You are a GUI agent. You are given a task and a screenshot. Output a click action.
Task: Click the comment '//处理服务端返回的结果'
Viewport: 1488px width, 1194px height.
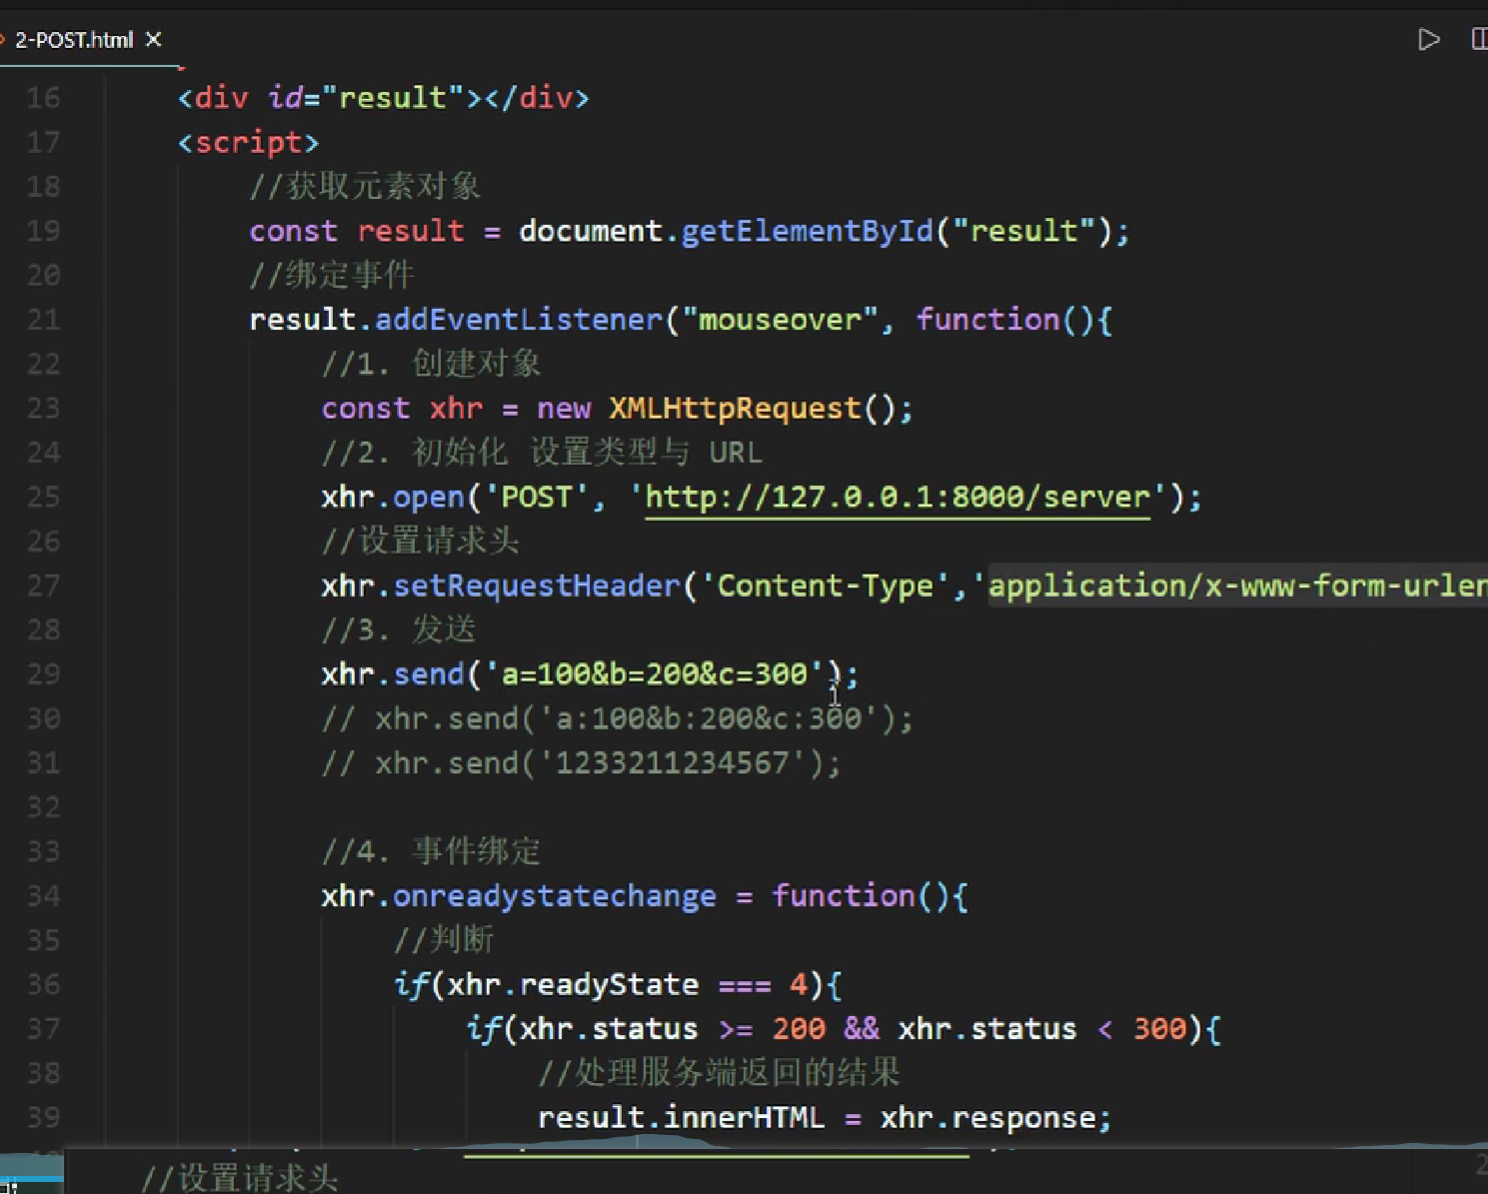tap(719, 1073)
